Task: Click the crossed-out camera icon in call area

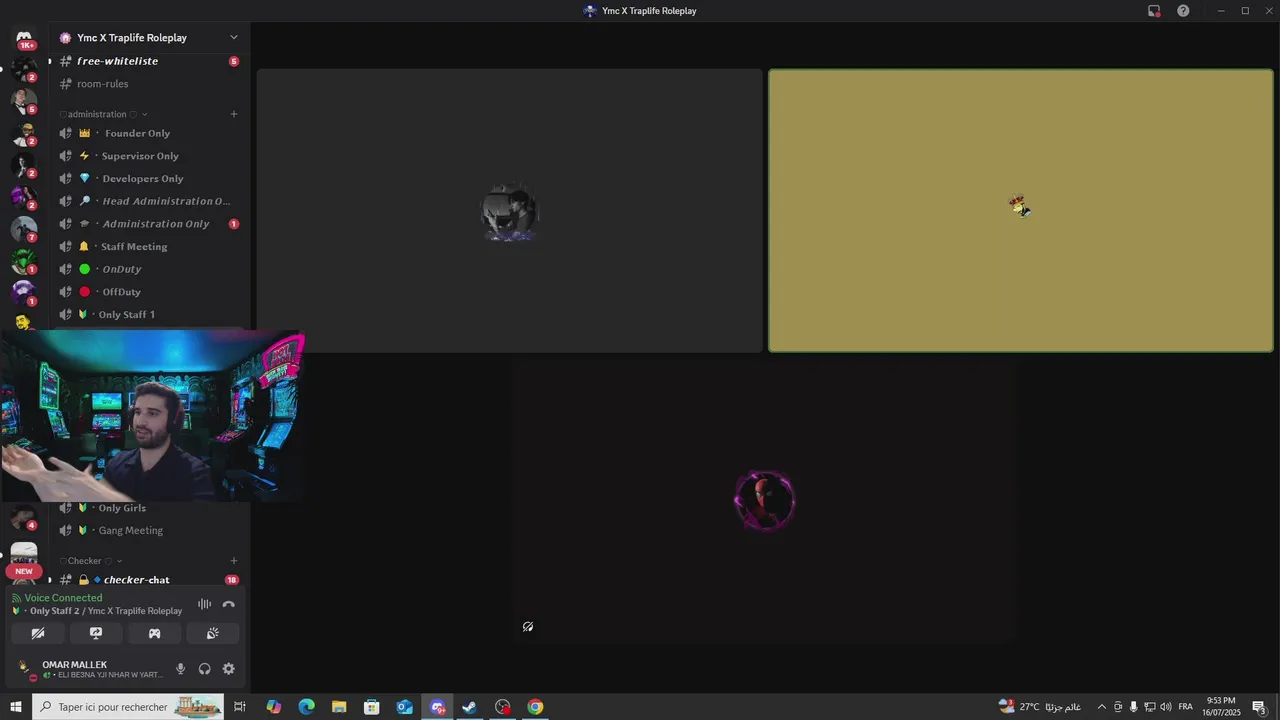Action: click(528, 627)
